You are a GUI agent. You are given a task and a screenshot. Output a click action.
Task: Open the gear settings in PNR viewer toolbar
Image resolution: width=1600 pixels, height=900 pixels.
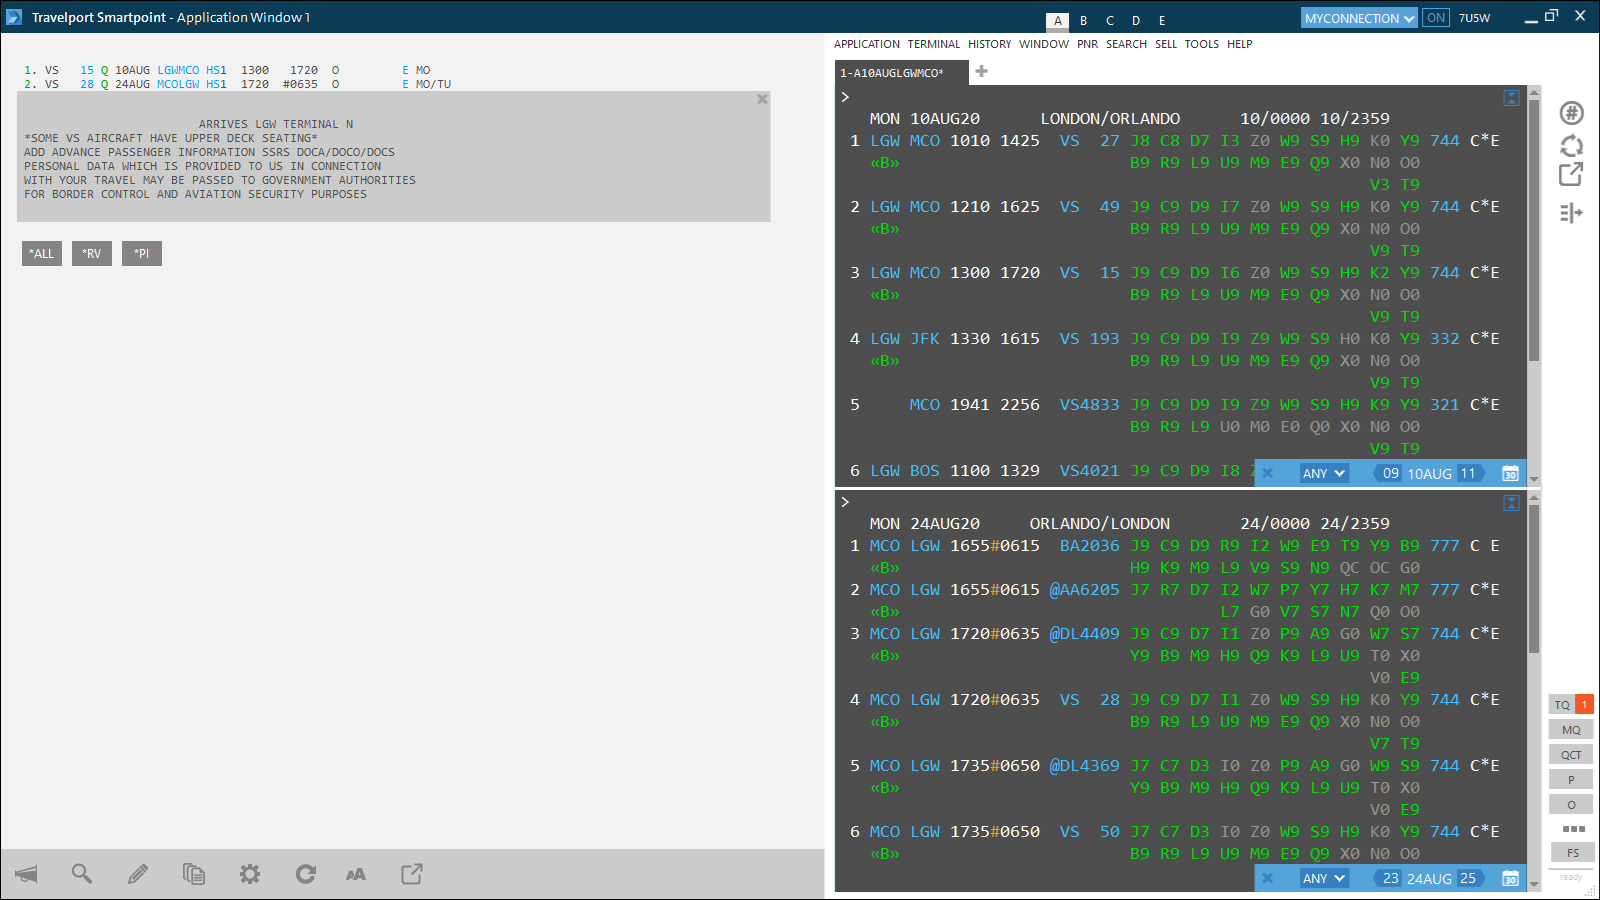(x=250, y=875)
